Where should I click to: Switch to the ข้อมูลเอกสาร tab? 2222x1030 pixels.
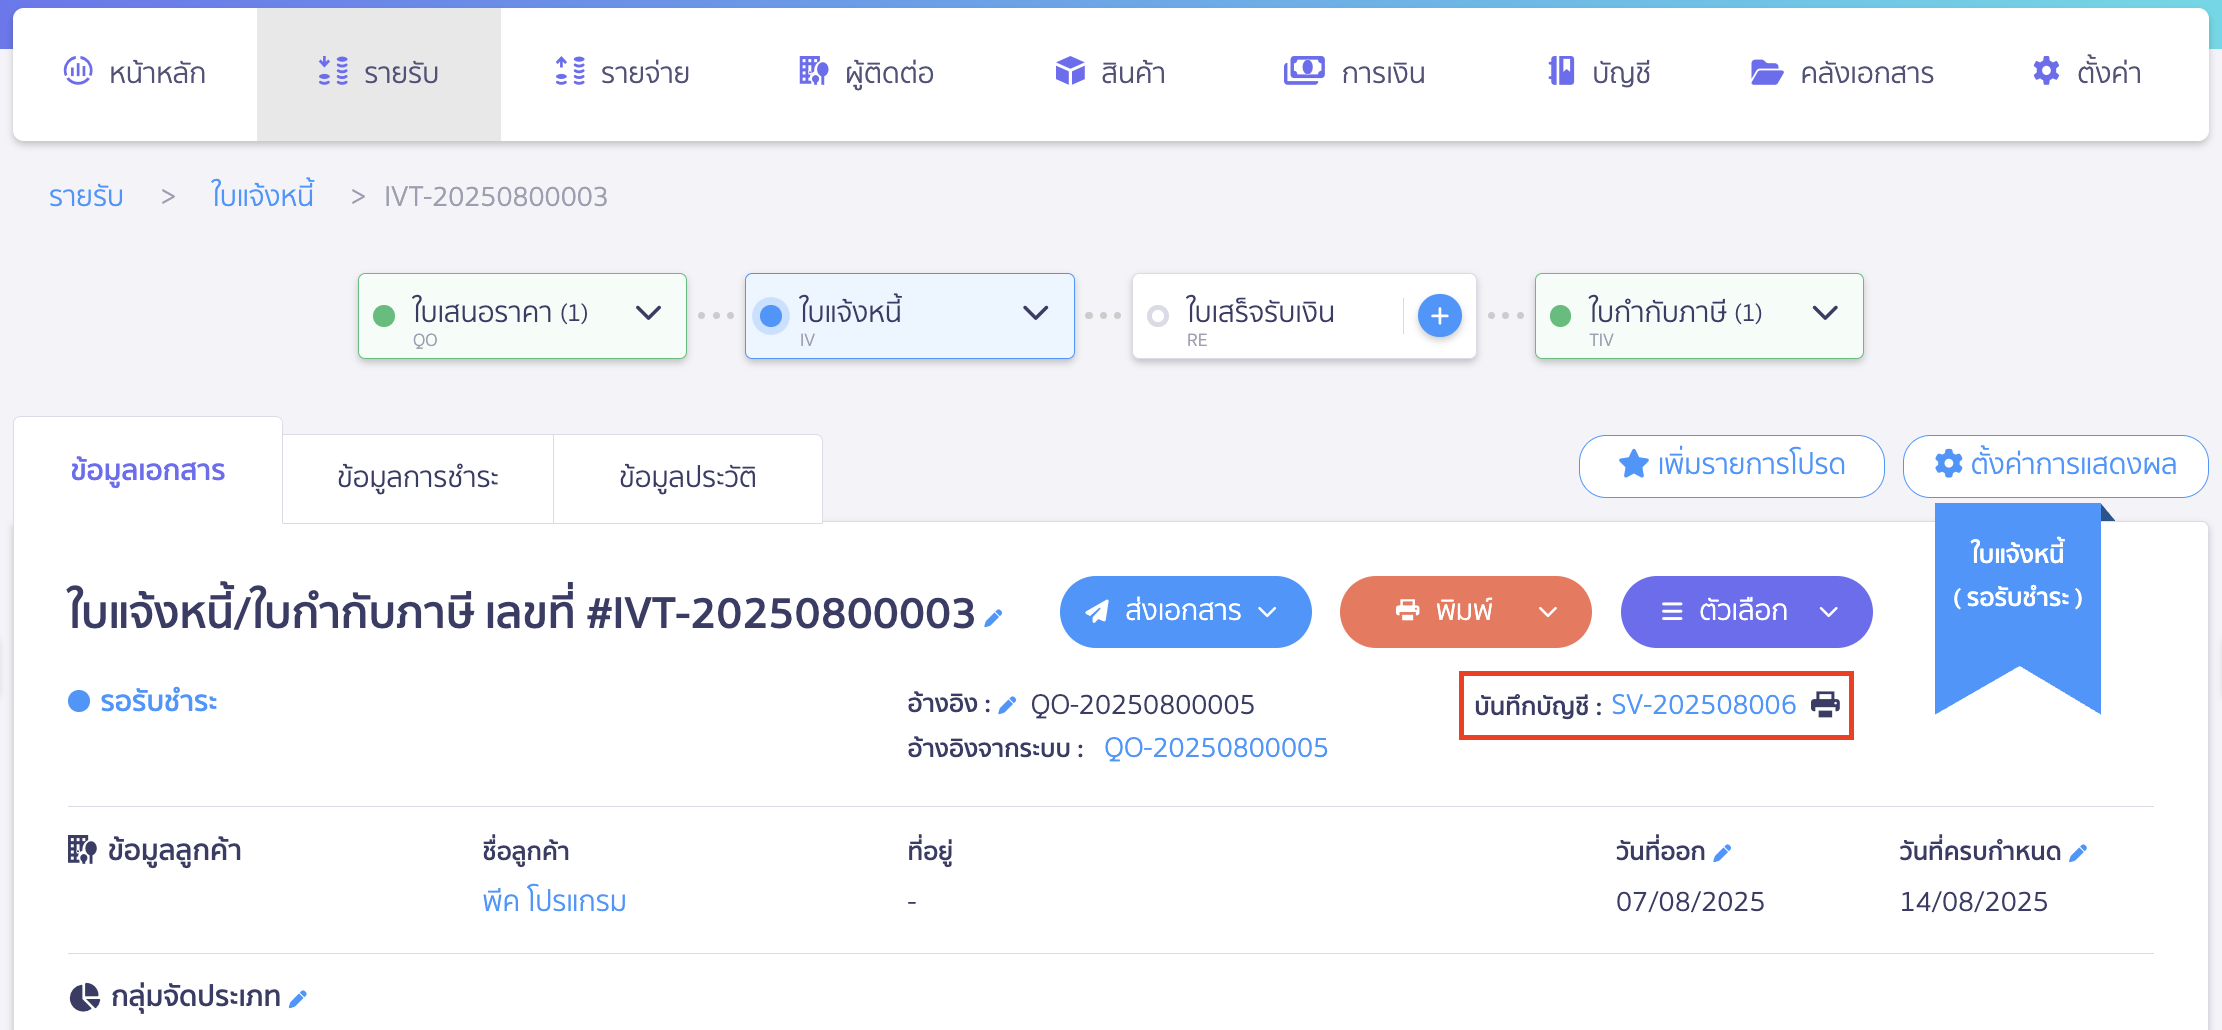(148, 470)
